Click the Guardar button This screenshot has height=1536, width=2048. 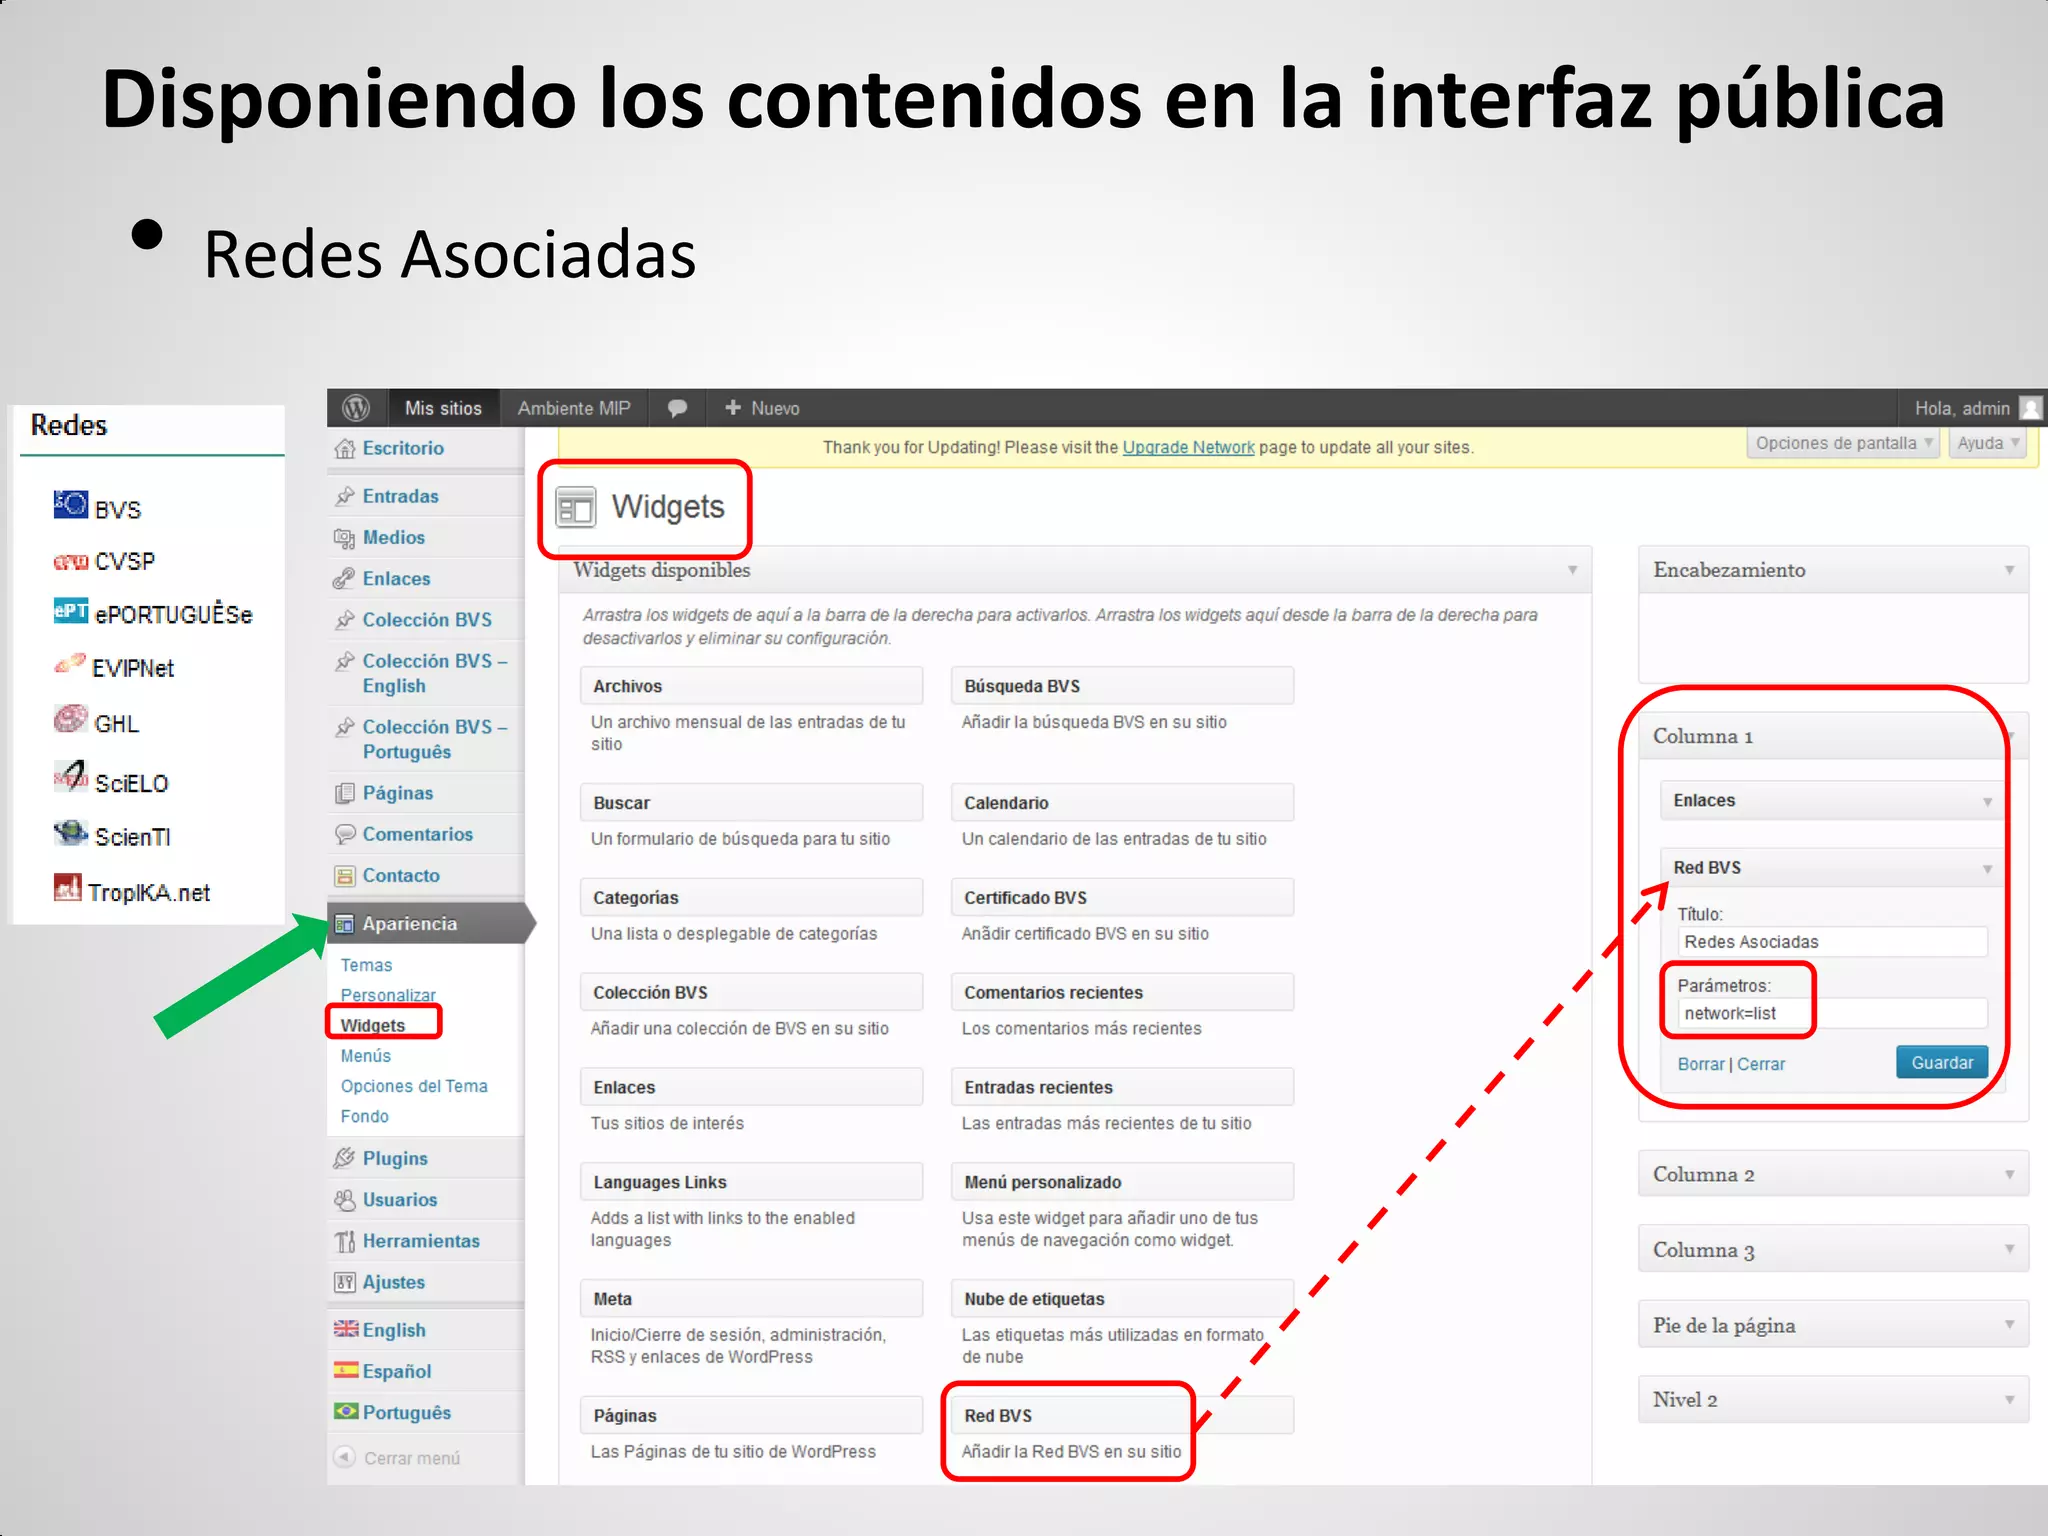pos(1942,1062)
